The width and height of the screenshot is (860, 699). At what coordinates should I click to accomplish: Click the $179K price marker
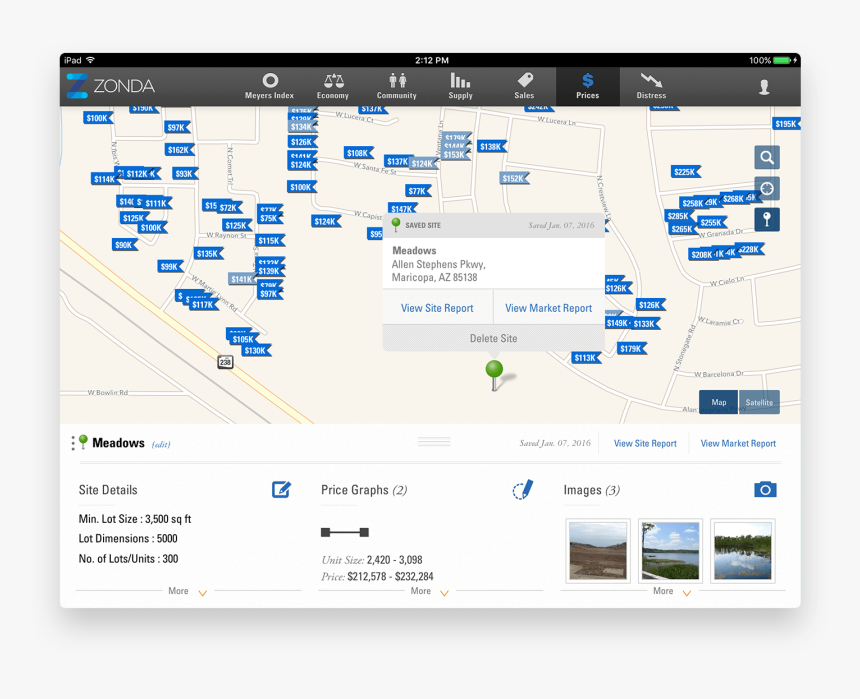(x=632, y=348)
